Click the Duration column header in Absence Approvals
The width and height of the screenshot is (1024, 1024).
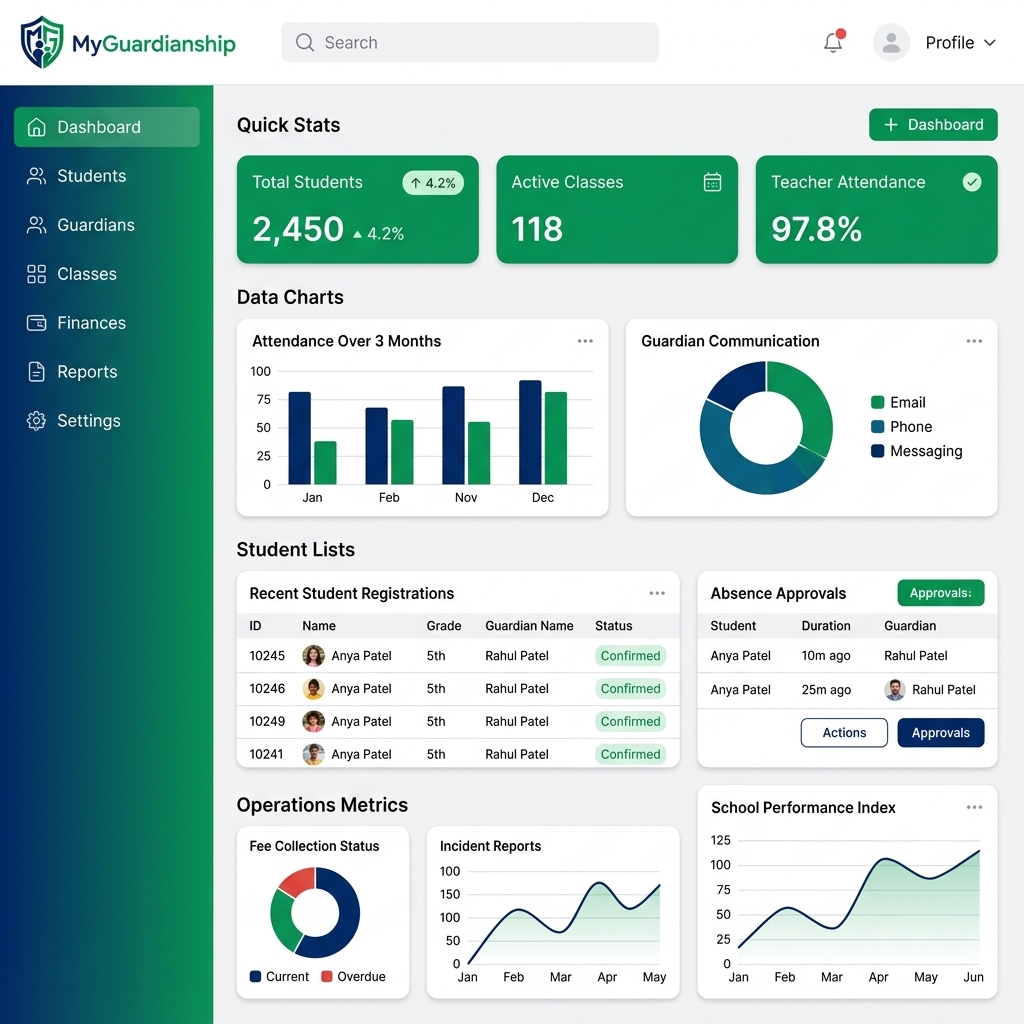[x=825, y=626]
